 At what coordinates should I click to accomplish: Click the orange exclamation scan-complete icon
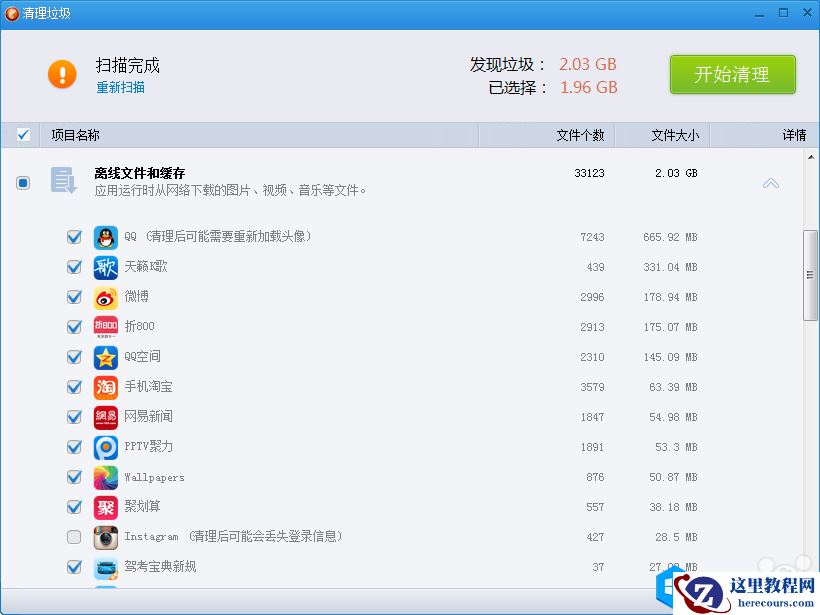pos(61,73)
